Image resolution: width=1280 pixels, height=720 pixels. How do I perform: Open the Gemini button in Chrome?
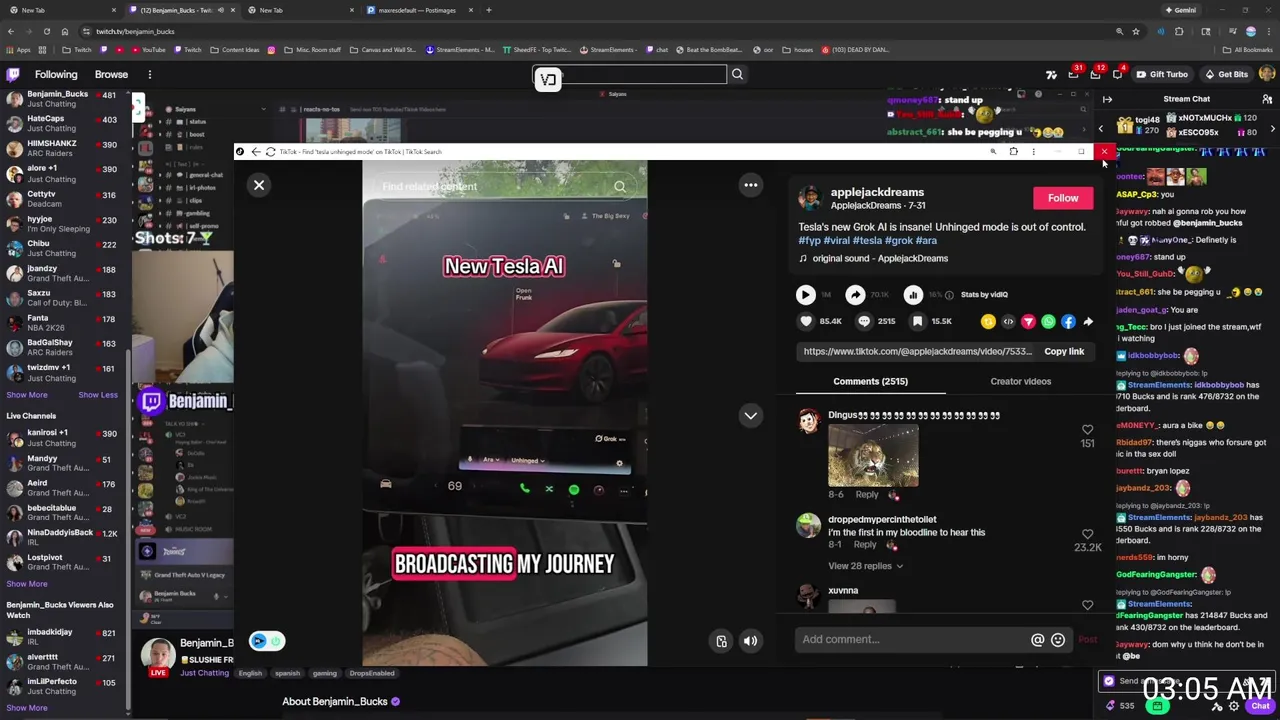[1180, 10]
